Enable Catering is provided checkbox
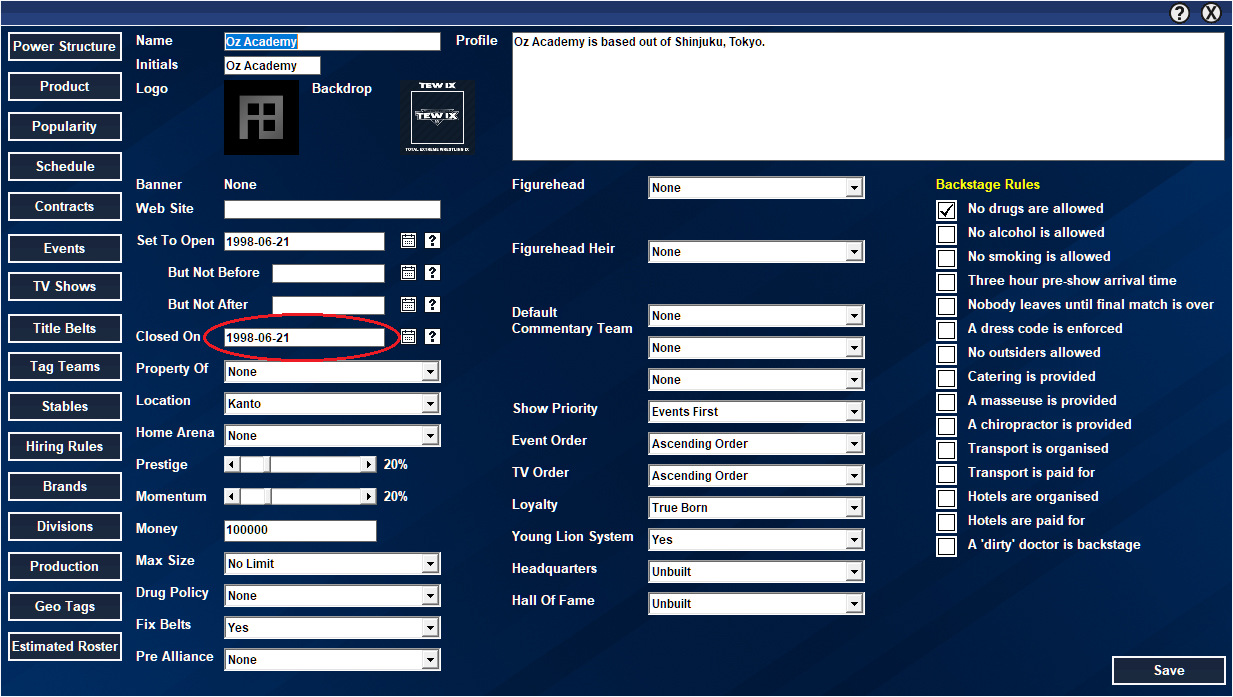This screenshot has width=1233, height=697. 946,377
